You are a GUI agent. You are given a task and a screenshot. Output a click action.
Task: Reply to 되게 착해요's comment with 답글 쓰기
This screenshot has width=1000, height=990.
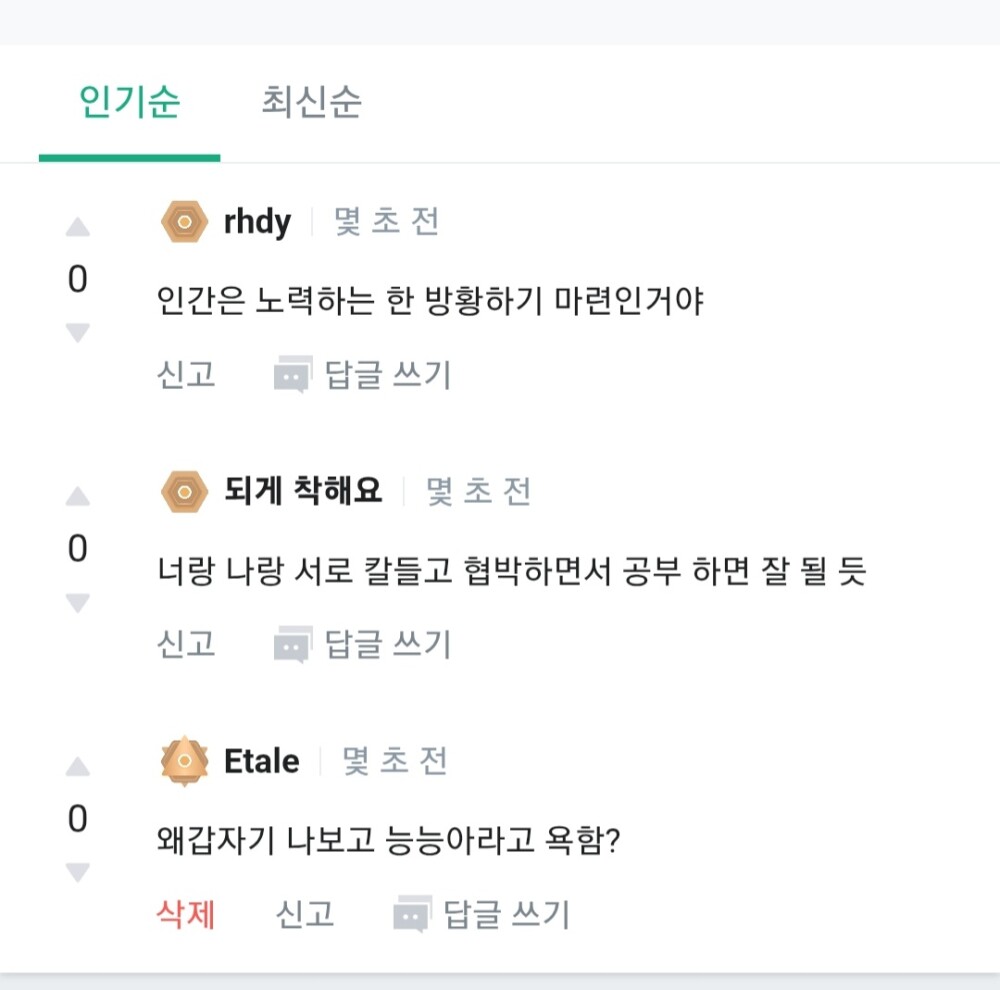[363, 645]
